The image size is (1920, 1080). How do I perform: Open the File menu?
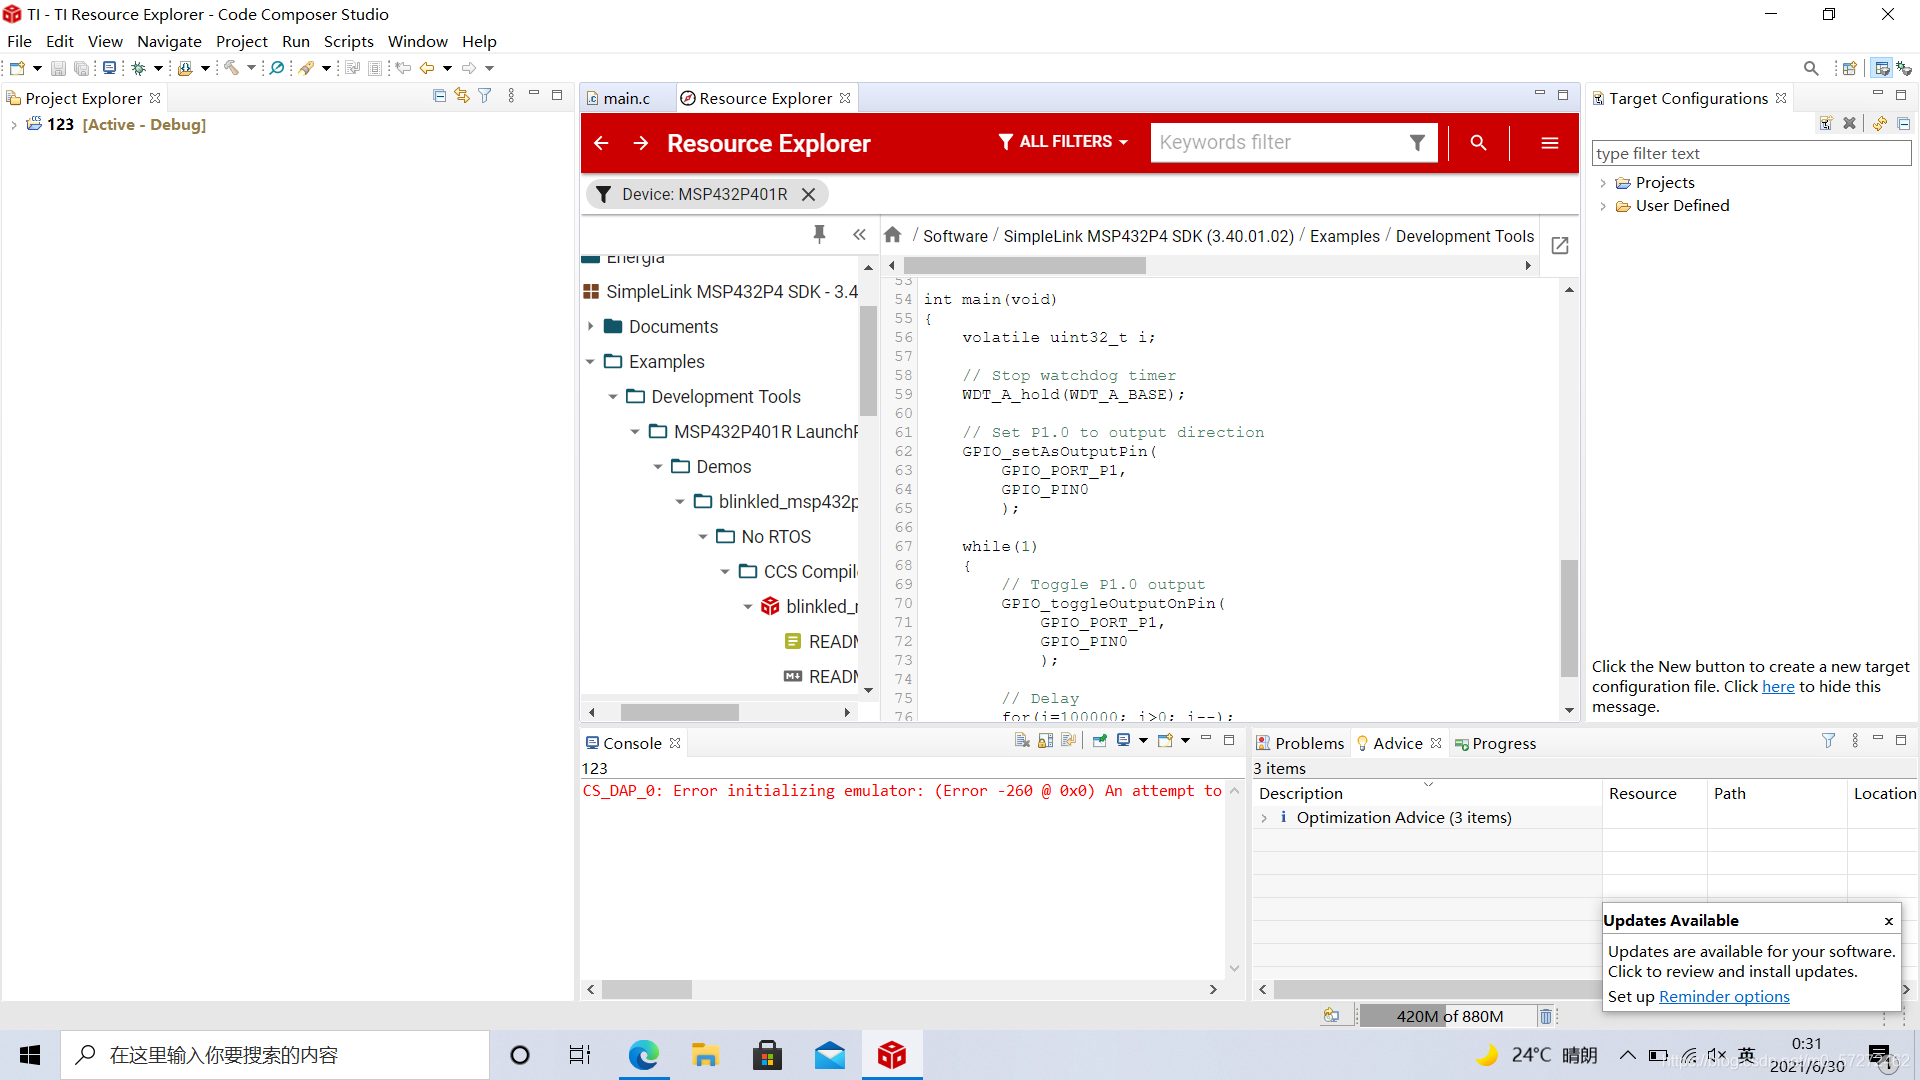19,41
